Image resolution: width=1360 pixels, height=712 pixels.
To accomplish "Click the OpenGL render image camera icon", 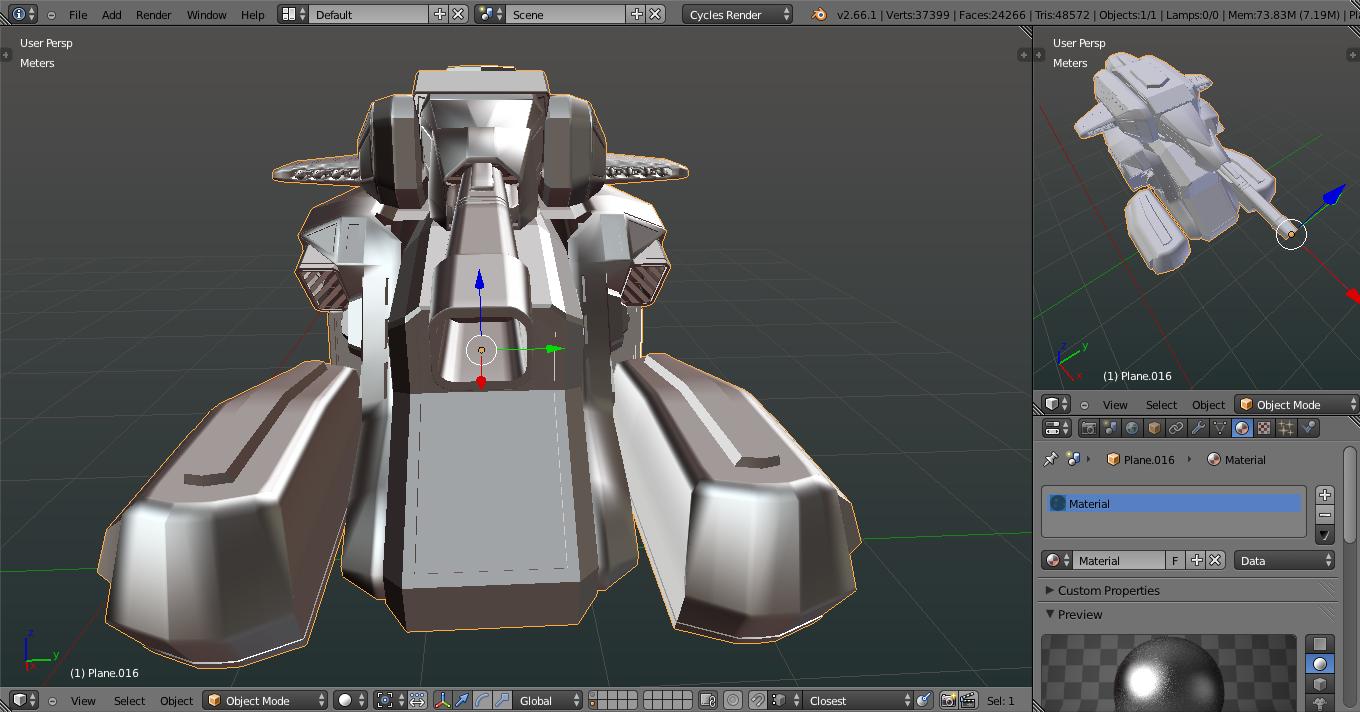I will click(x=948, y=700).
